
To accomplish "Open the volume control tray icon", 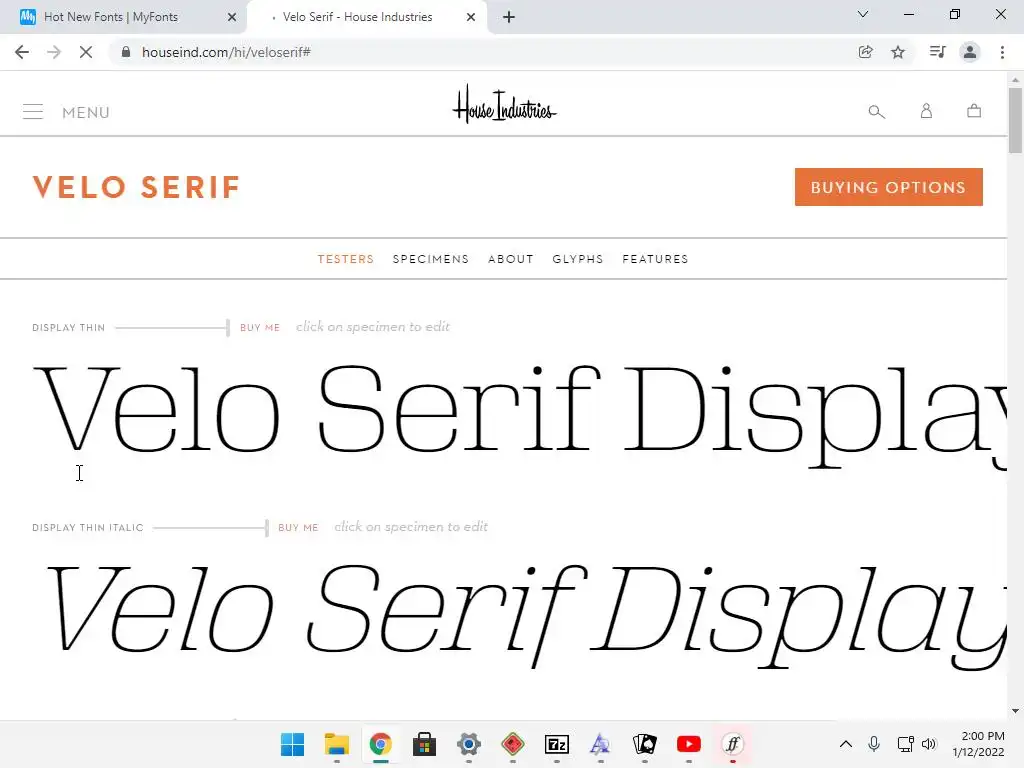I will click(929, 744).
